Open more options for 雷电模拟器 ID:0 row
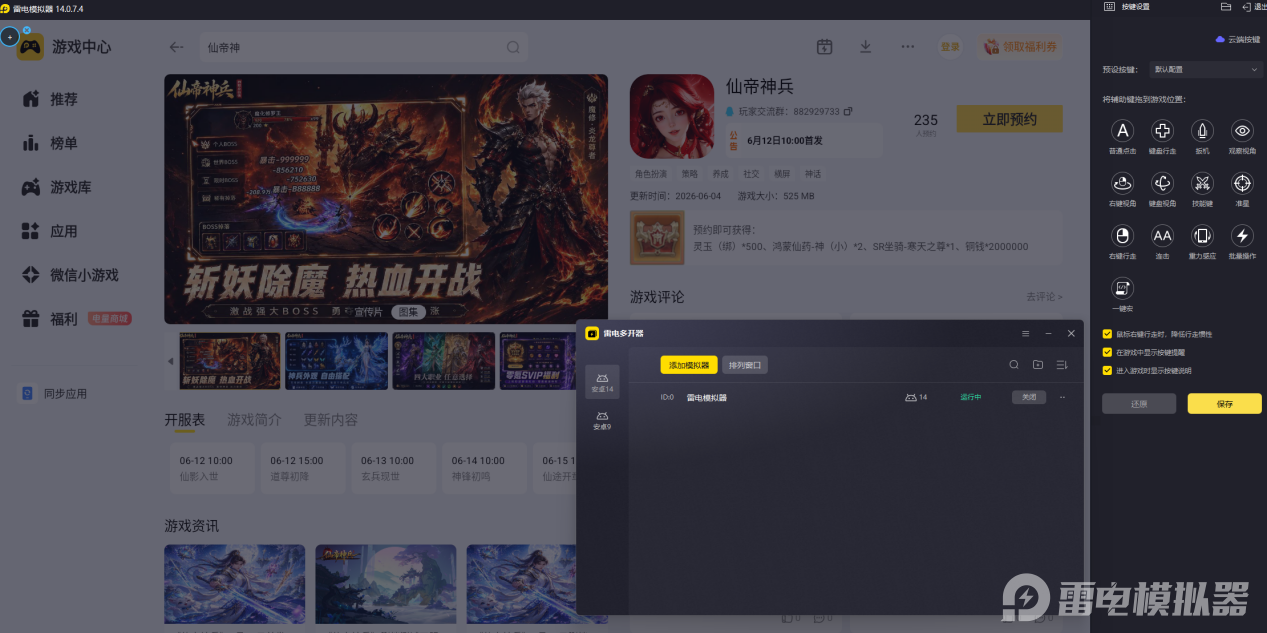This screenshot has width=1267, height=633. pos(1062,397)
